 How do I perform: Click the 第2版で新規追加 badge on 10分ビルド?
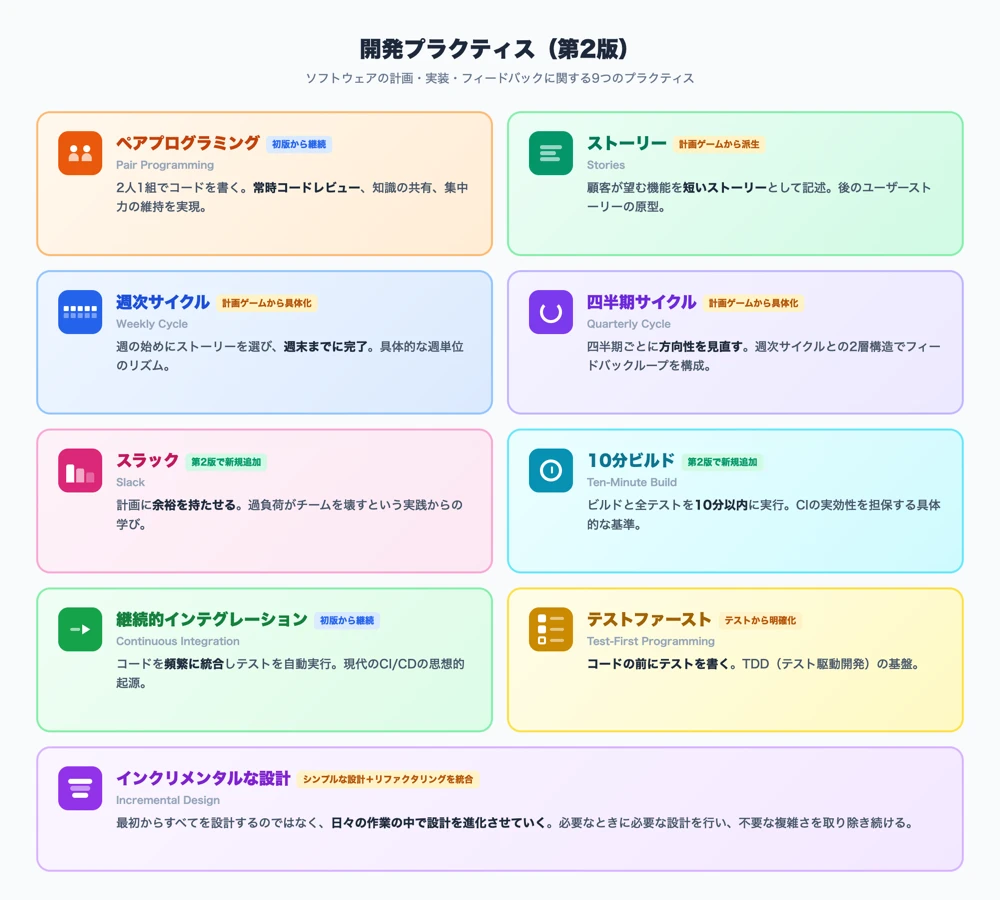click(723, 462)
